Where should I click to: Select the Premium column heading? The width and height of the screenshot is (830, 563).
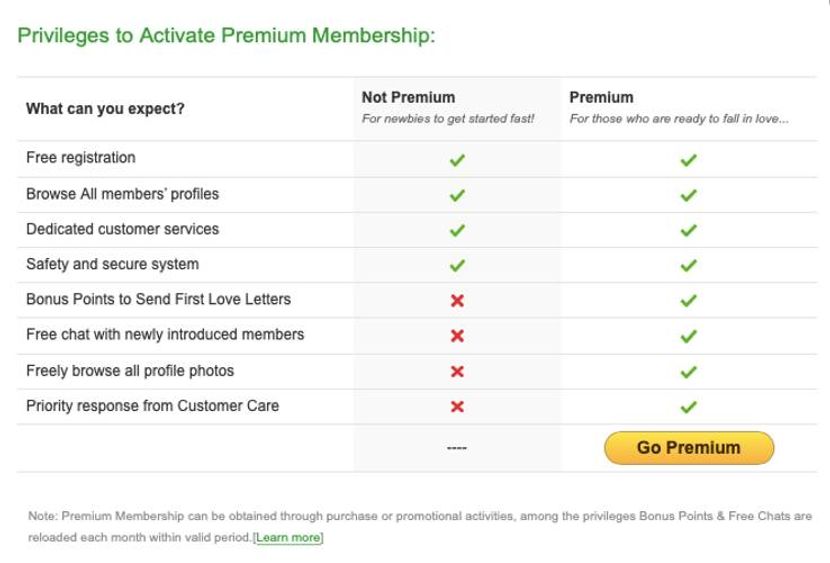[601, 97]
